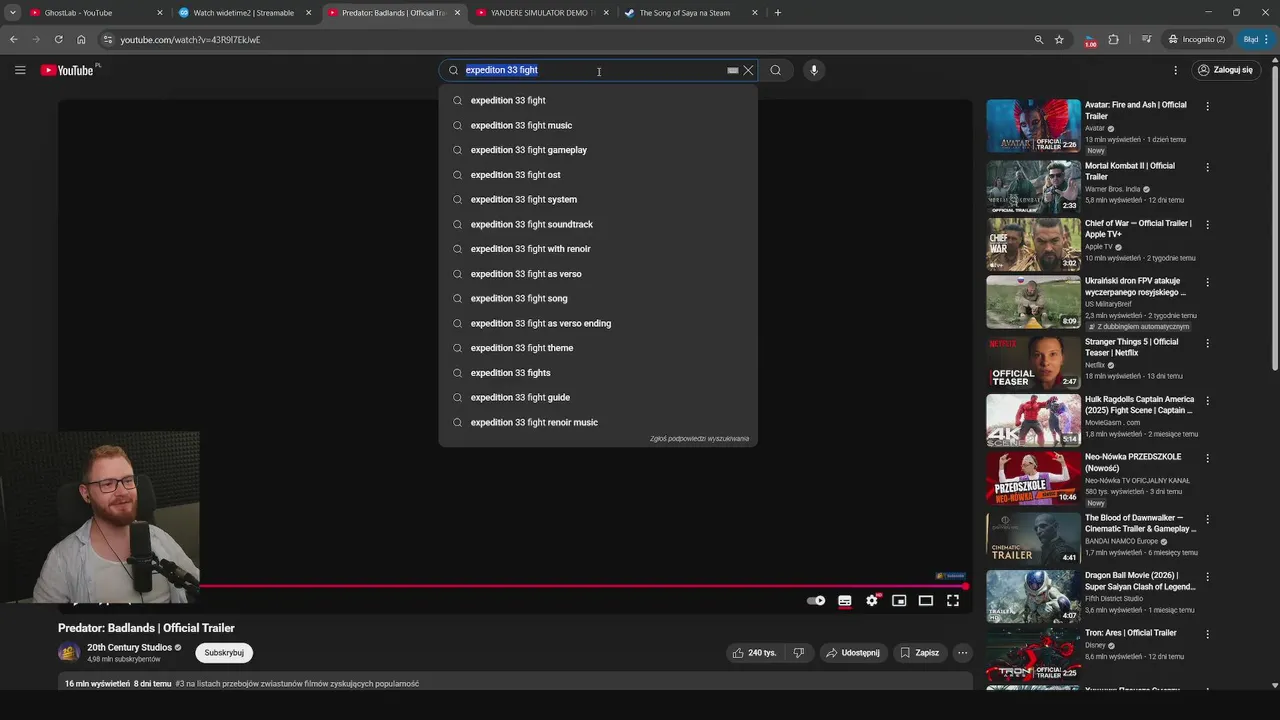The width and height of the screenshot is (1280, 720).
Task: Open the YouTube guide hamburger menu
Action: tap(20, 70)
